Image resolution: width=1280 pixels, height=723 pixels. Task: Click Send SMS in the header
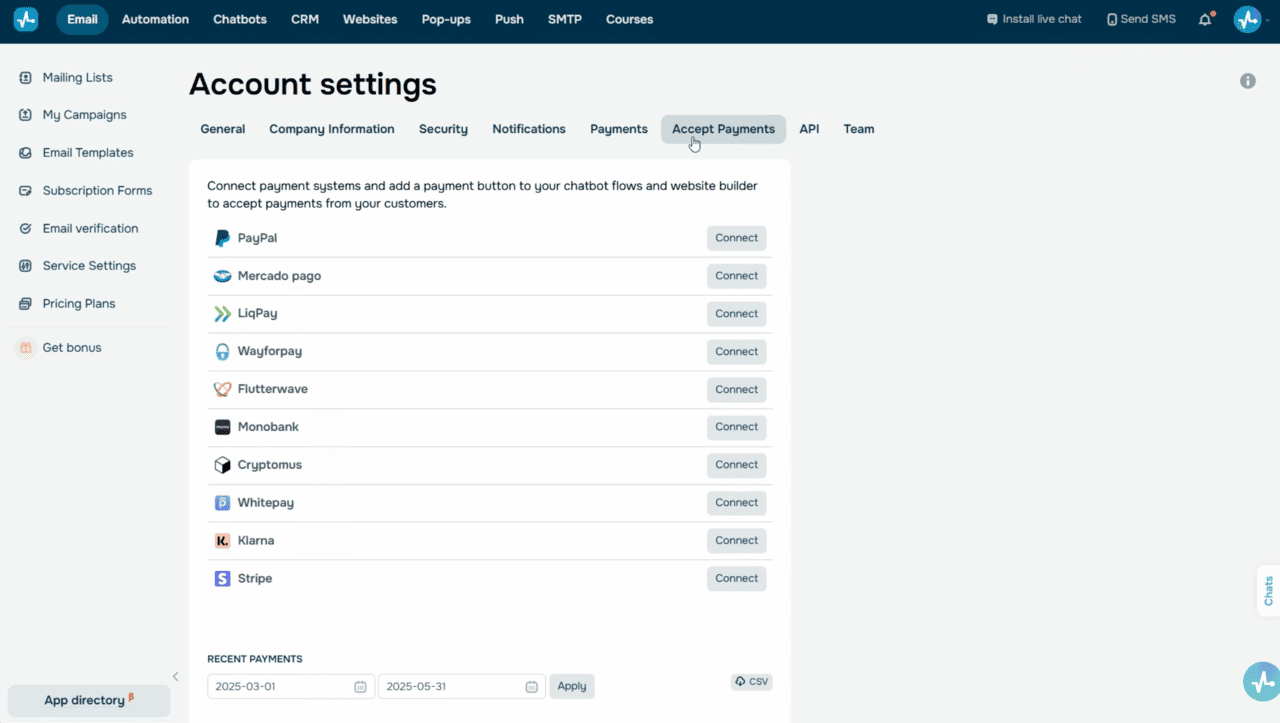1141,19
